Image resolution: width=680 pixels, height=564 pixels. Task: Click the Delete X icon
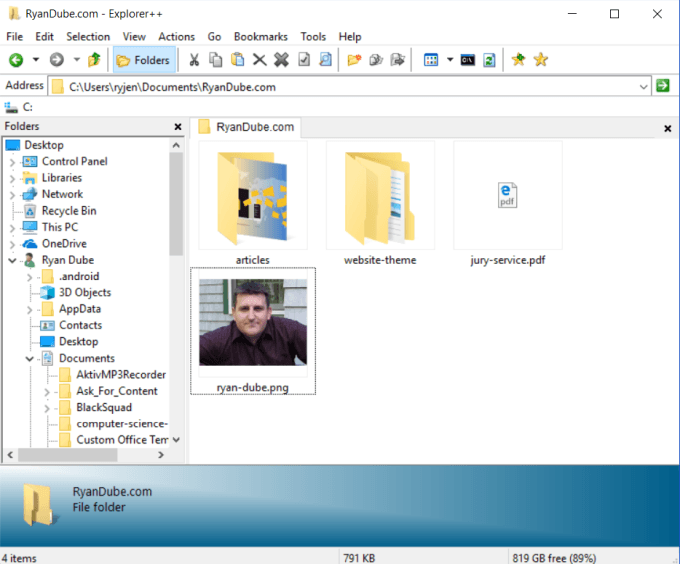click(259, 60)
